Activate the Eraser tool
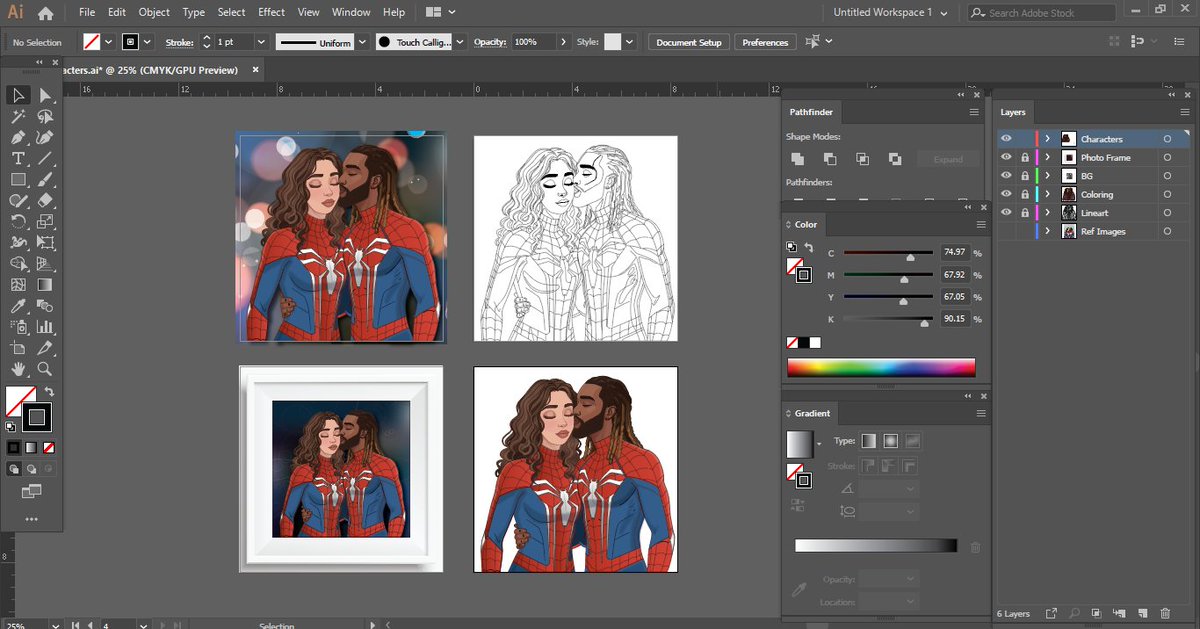This screenshot has width=1200, height=629. pos(45,201)
